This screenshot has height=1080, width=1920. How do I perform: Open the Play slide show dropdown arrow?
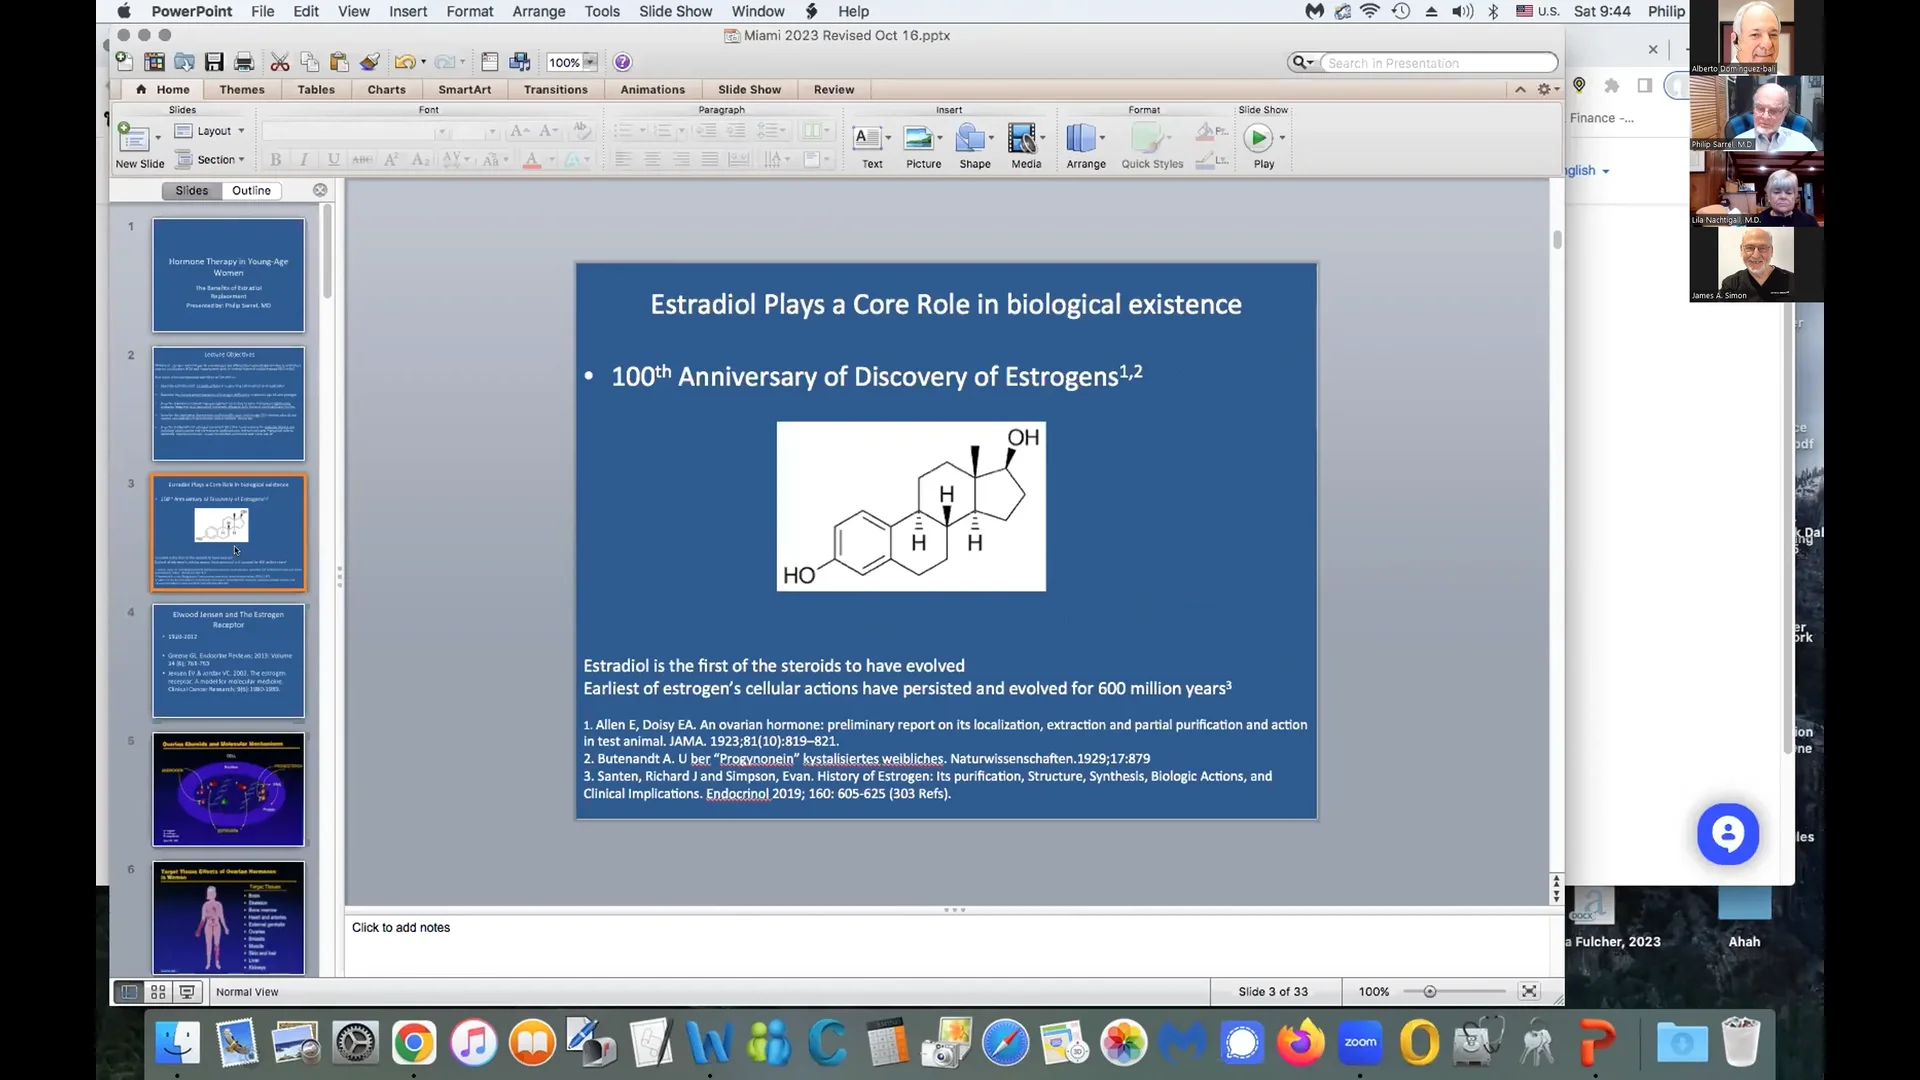(1282, 138)
